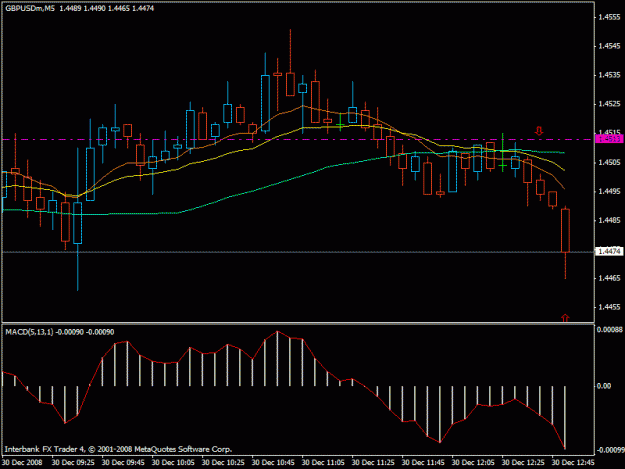Click the 30 Dec 2008 date label
The height and width of the screenshot is (469, 625).
[x=22, y=463]
